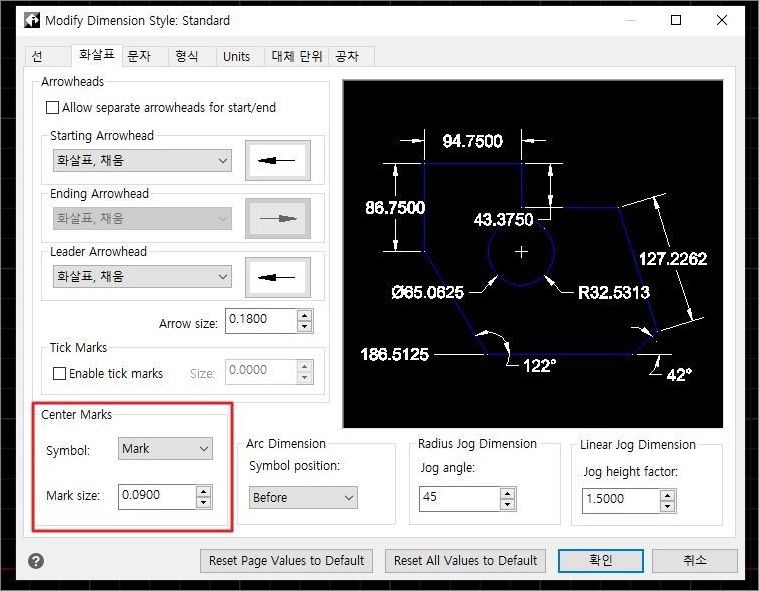
Task: Click the Arrow size input field
Action: 261,320
